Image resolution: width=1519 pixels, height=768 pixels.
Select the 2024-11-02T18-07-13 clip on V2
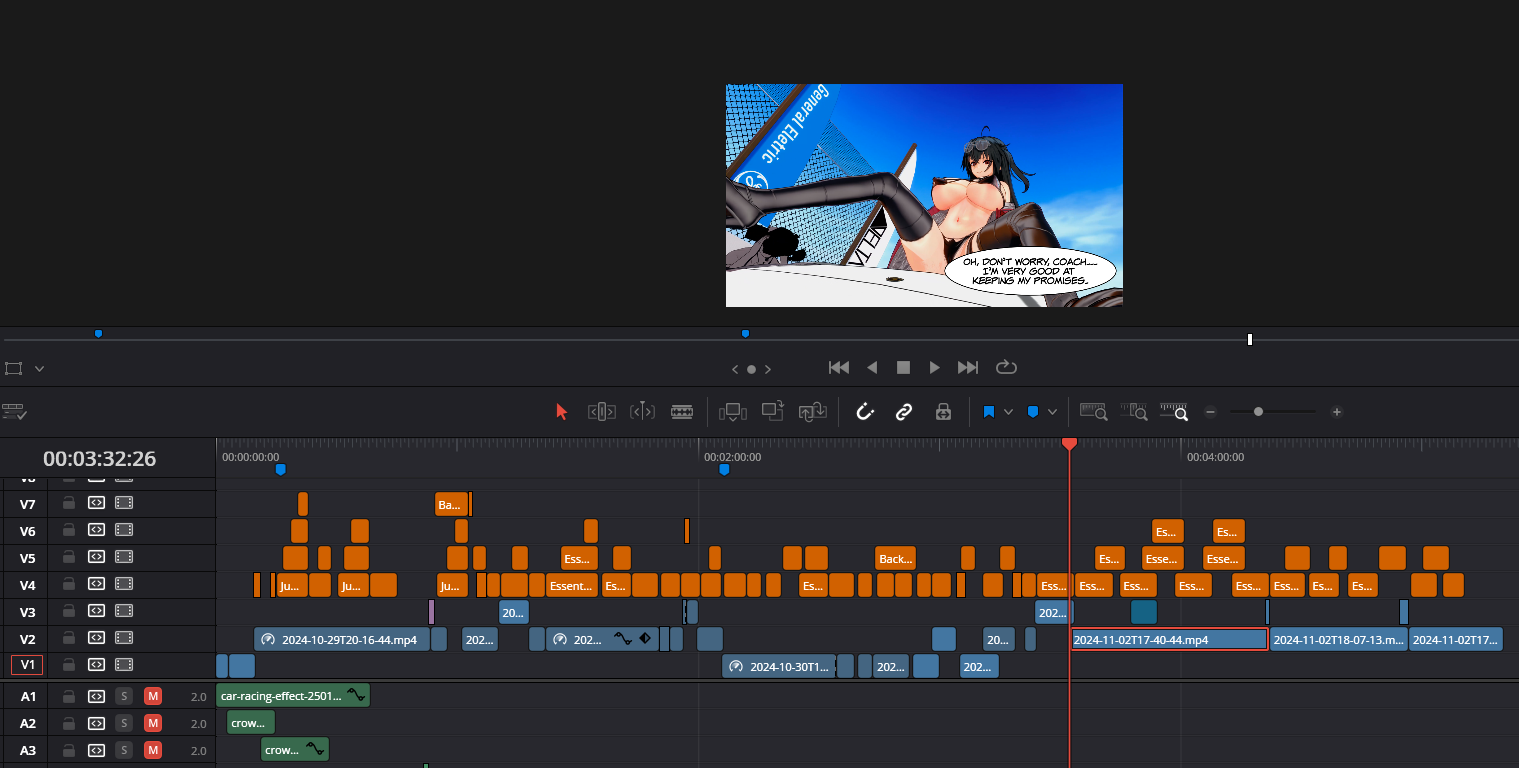tap(1339, 639)
